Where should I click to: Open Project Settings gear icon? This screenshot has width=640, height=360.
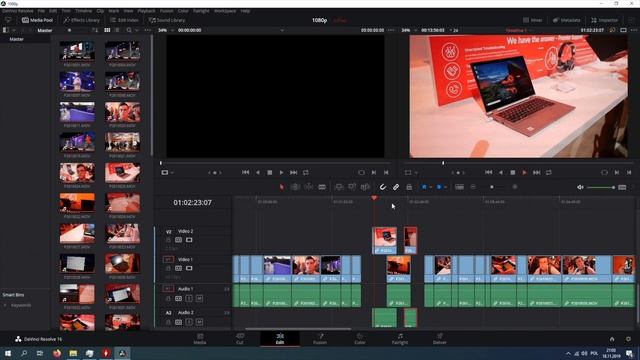click(x=628, y=339)
